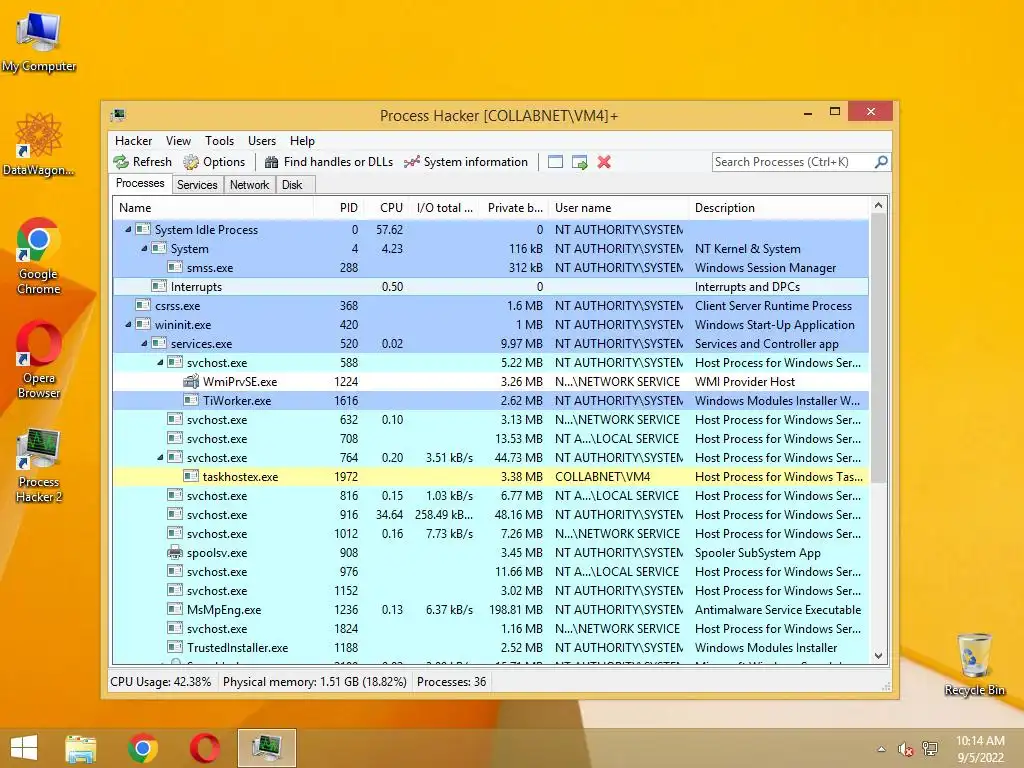The image size is (1024, 768).
Task: Switch to the Disk tab
Action: [x=292, y=185]
